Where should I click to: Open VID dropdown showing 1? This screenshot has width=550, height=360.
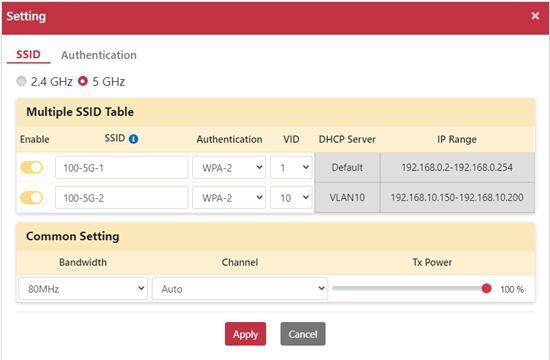[291, 168]
